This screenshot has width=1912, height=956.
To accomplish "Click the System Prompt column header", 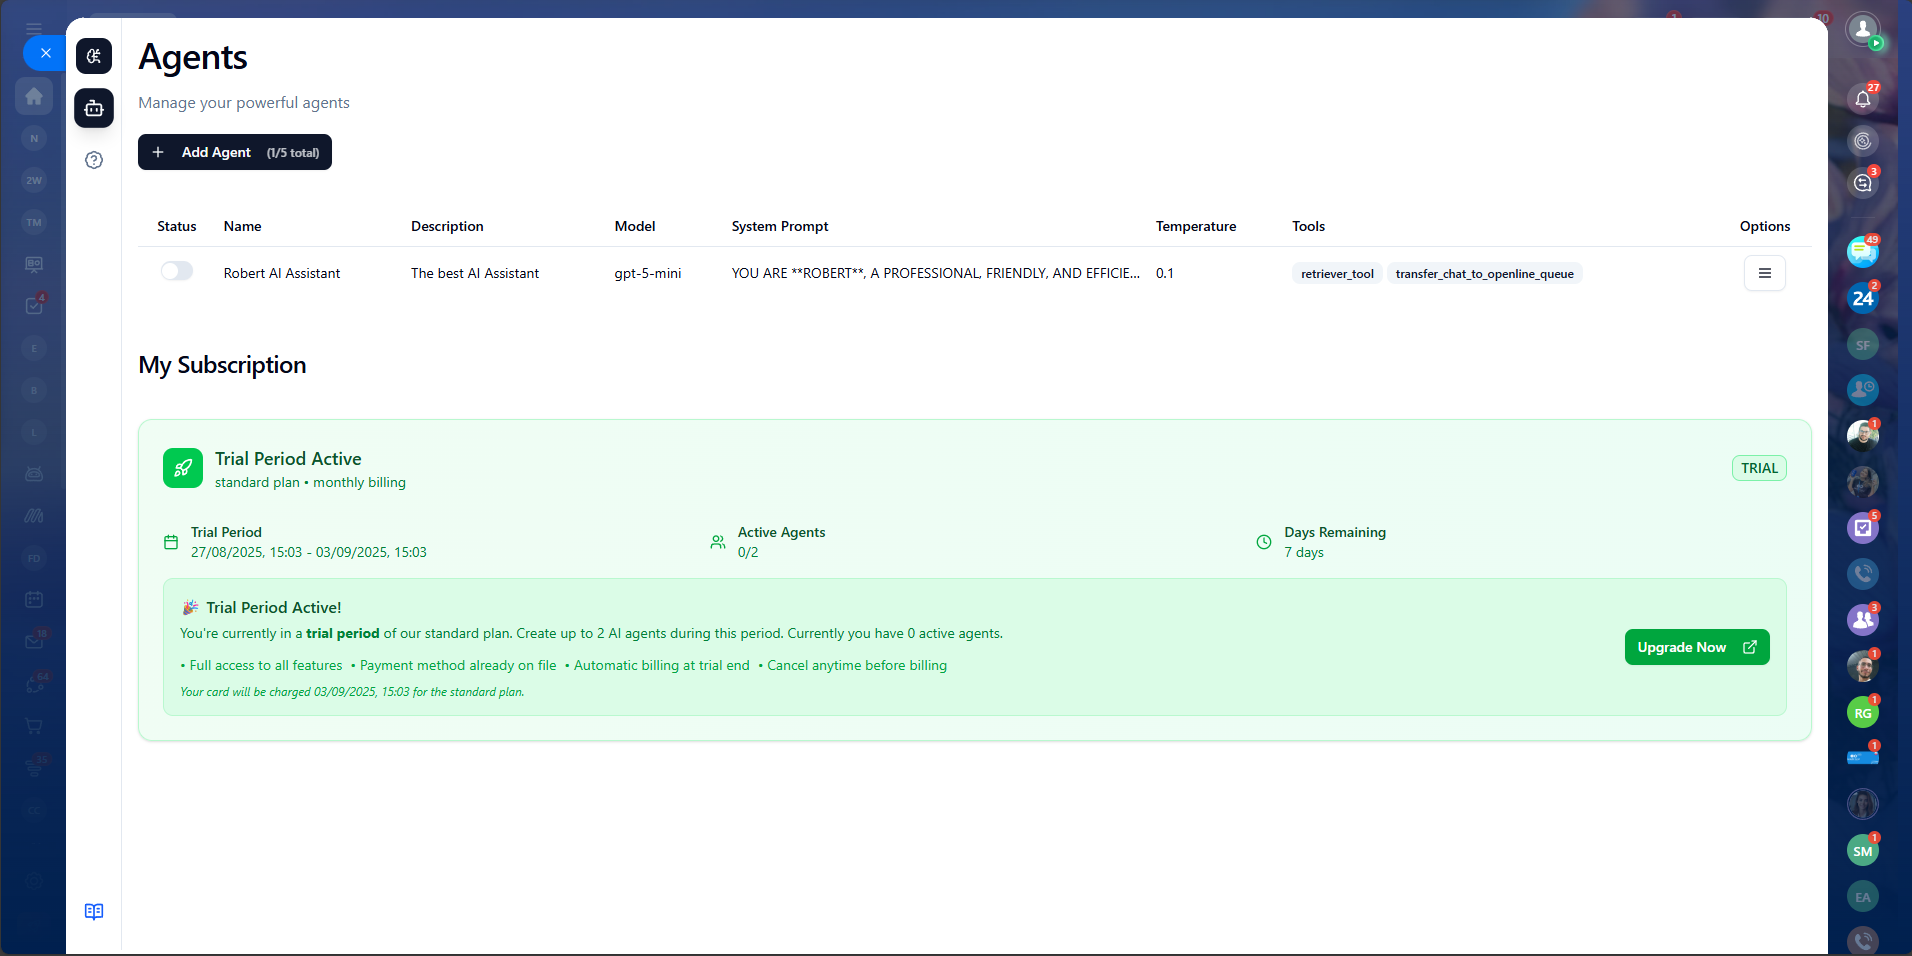I will click(x=779, y=226).
